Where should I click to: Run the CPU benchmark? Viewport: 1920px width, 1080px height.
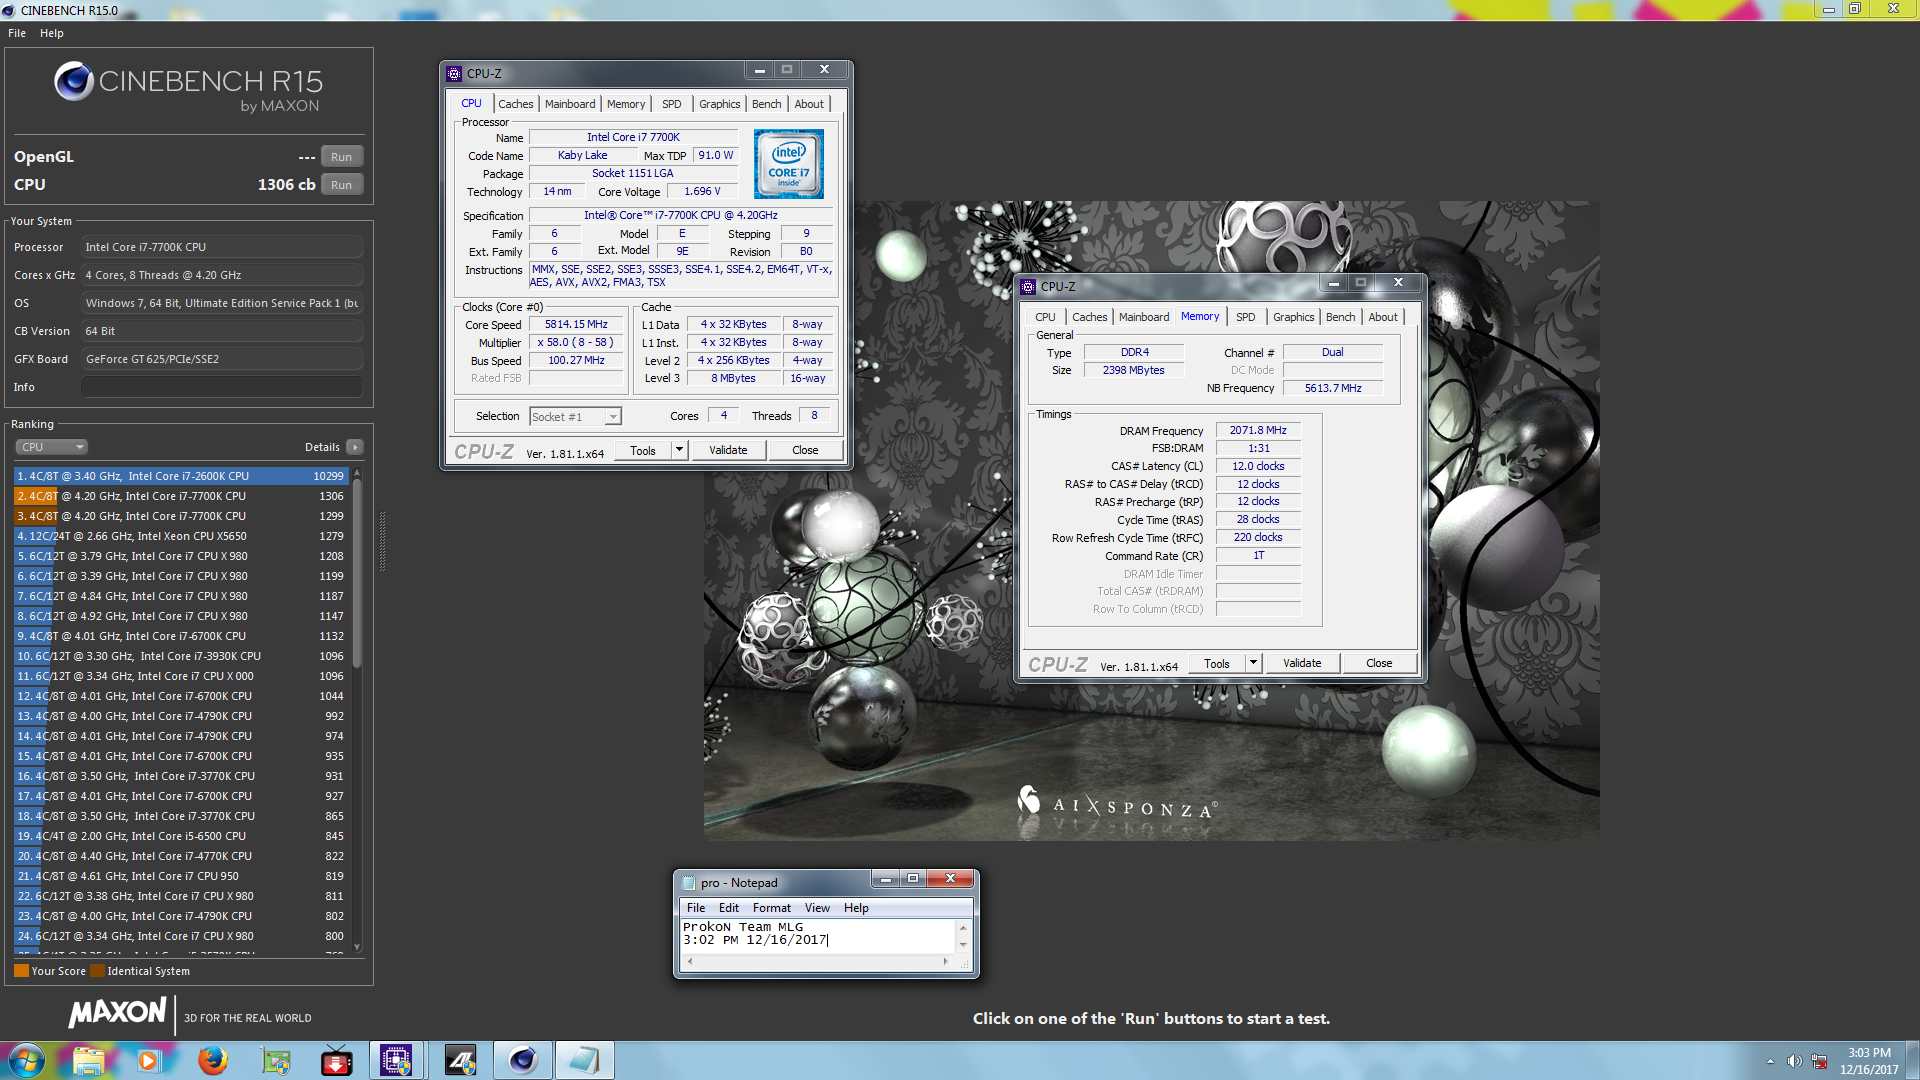[342, 185]
